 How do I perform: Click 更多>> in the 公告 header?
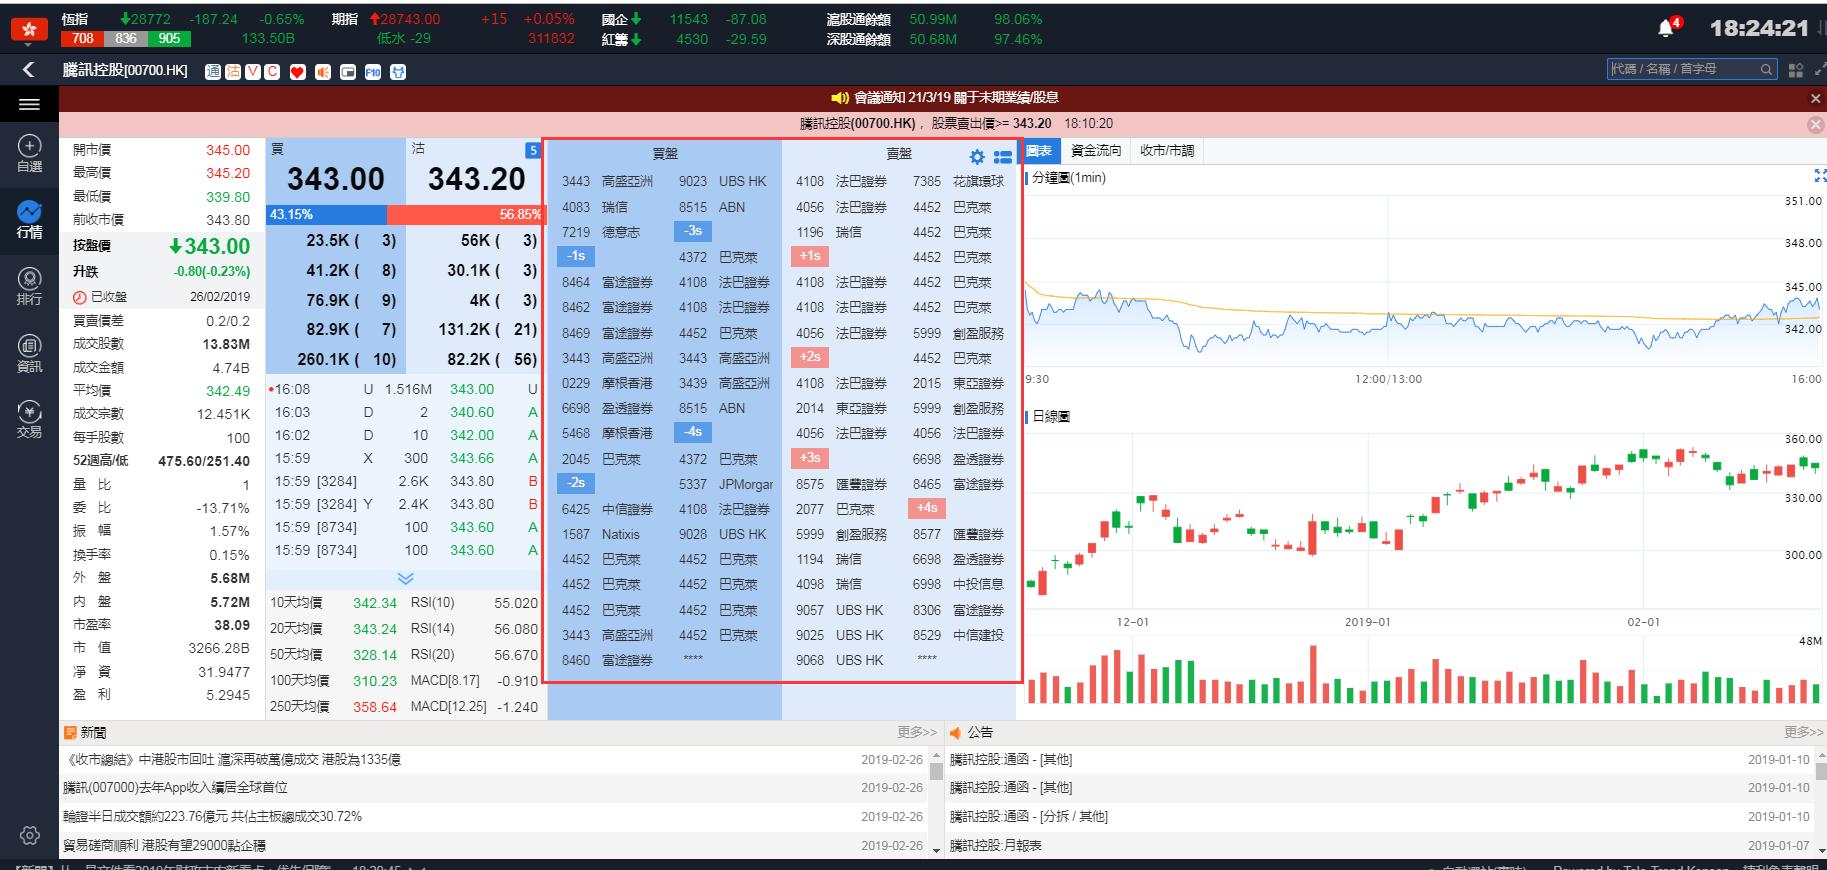tap(1803, 732)
